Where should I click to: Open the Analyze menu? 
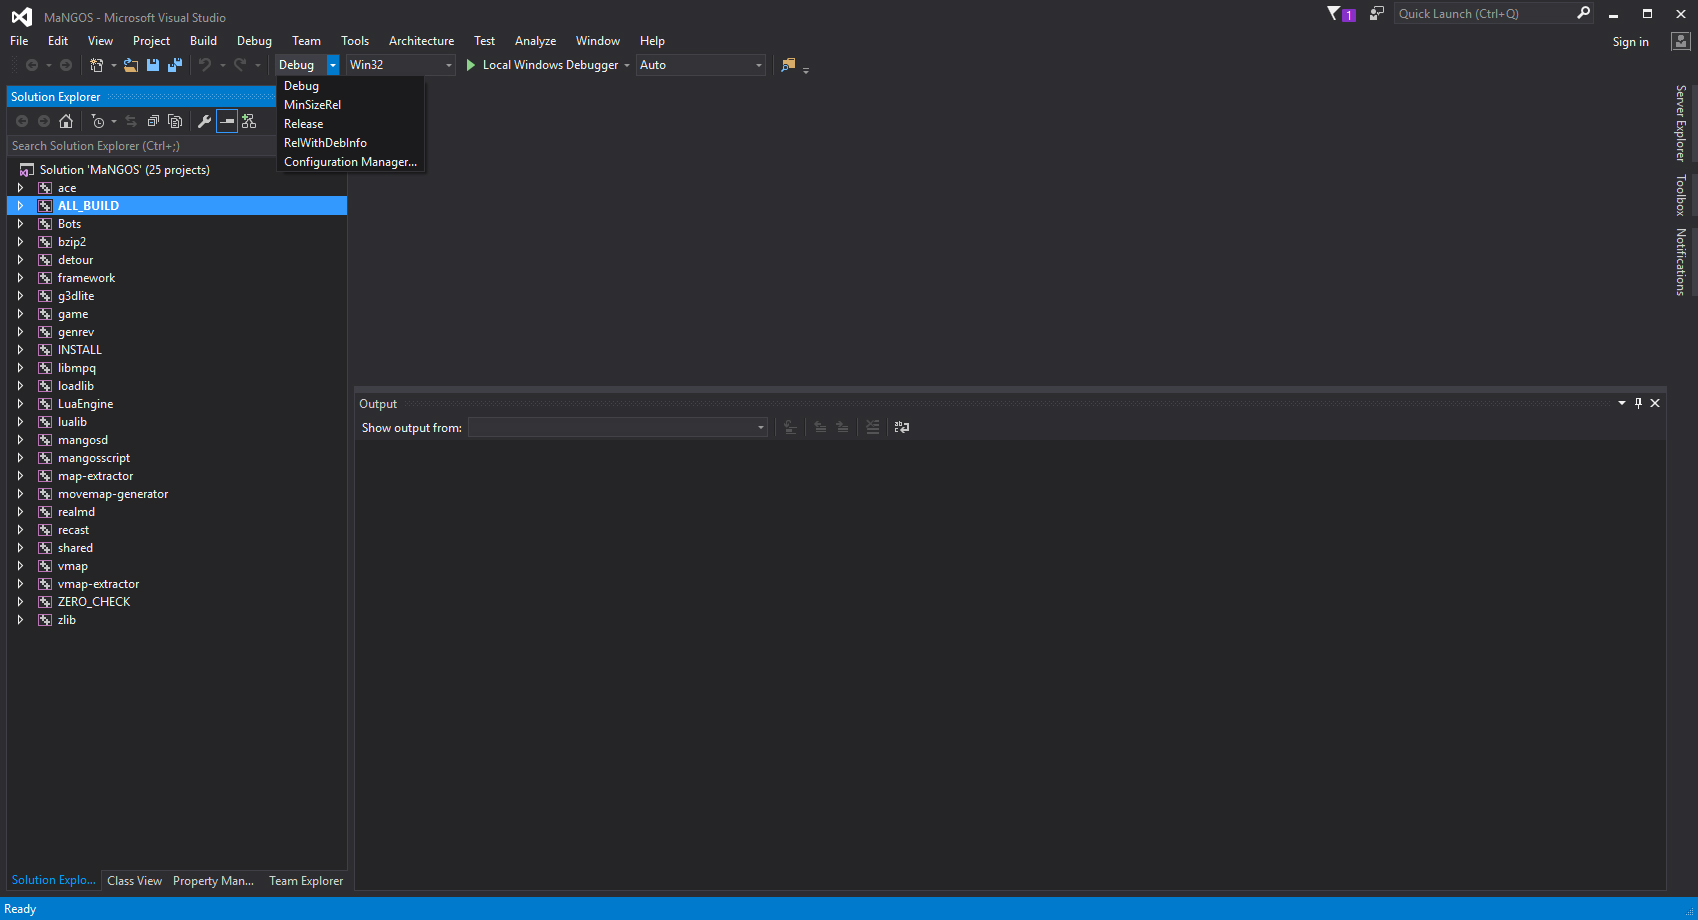point(535,41)
